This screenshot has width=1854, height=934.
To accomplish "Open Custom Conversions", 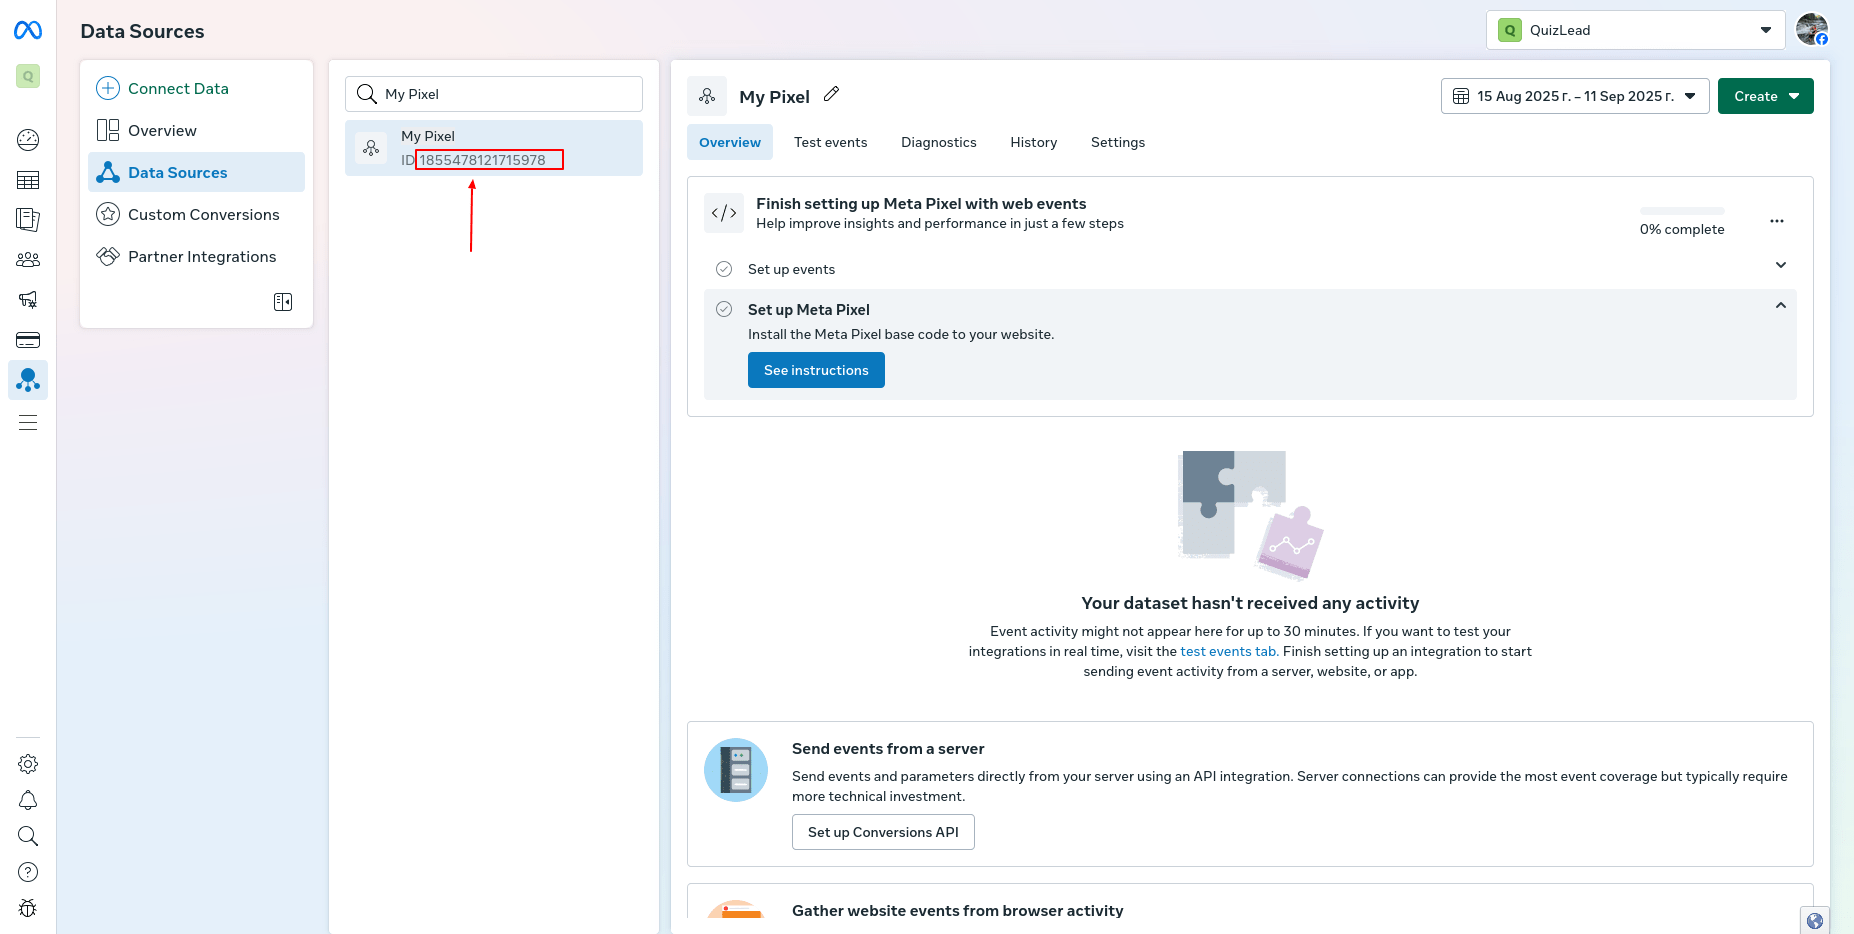I will 196,214.
